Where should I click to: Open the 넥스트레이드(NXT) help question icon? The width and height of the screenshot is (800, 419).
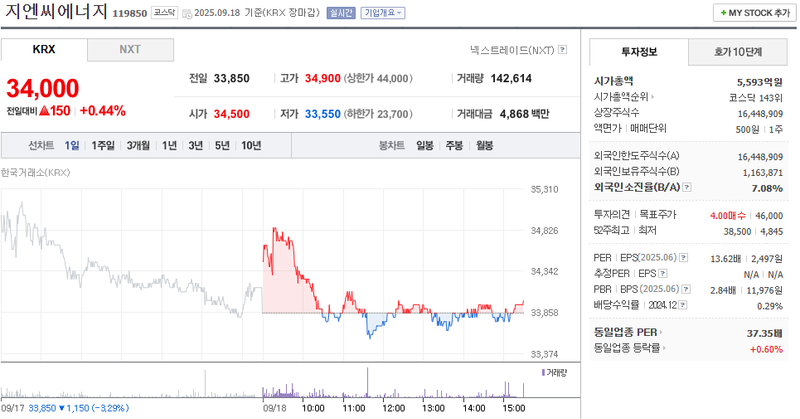(x=562, y=50)
